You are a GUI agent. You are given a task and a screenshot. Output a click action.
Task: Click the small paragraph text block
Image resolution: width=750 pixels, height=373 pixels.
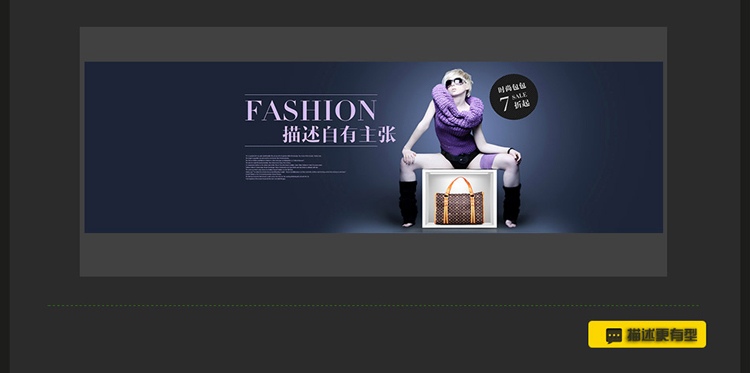[295, 167]
